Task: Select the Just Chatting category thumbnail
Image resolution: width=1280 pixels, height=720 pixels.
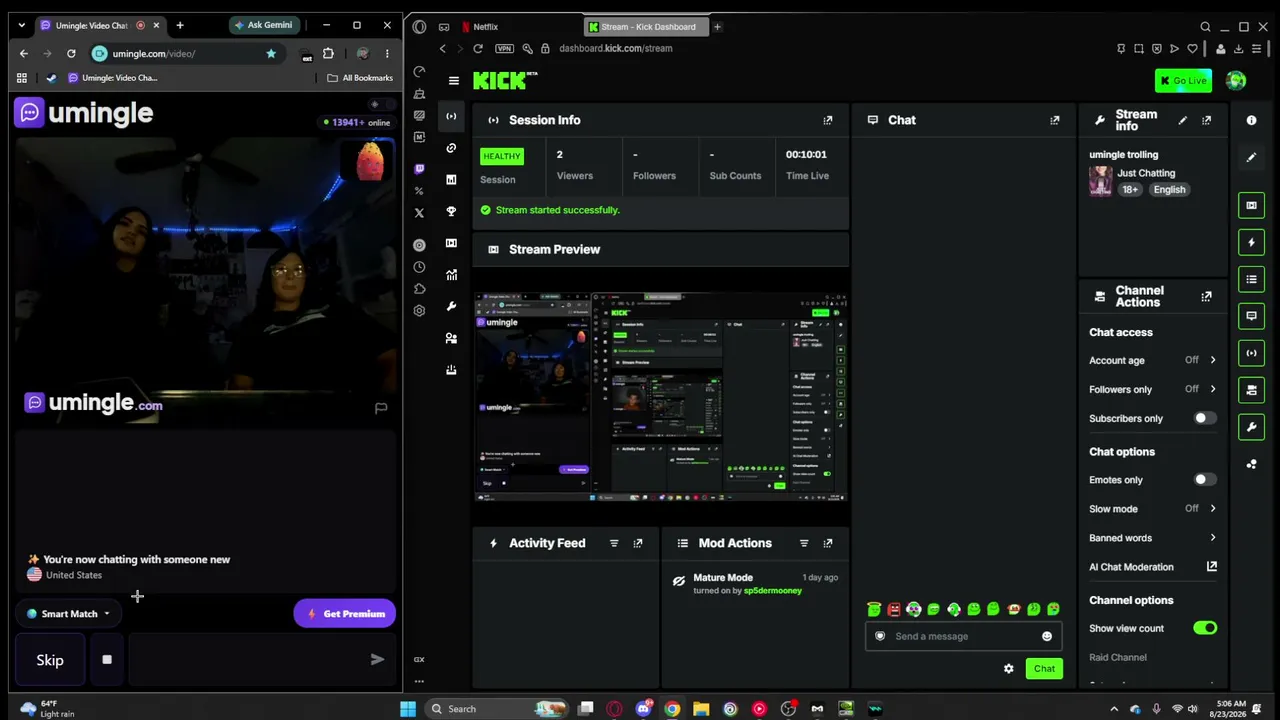Action: pyautogui.click(x=1100, y=181)
